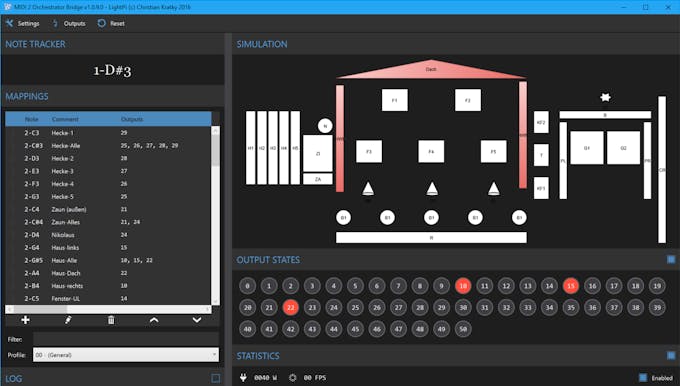
Task: Click the FPS gear icon in statistics
Action: 293,378
